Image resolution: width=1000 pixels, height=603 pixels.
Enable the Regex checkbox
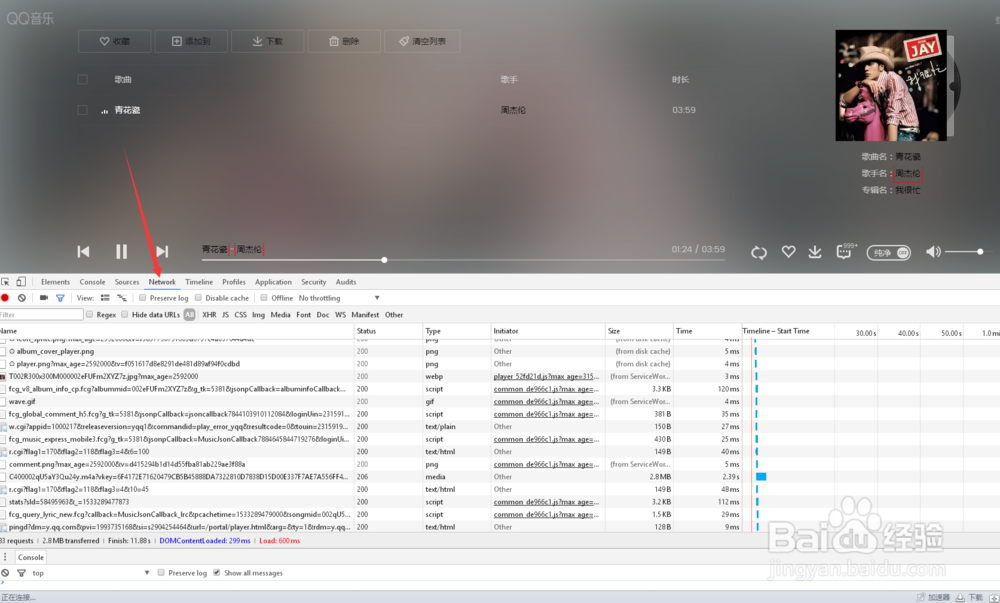[90, 314]
